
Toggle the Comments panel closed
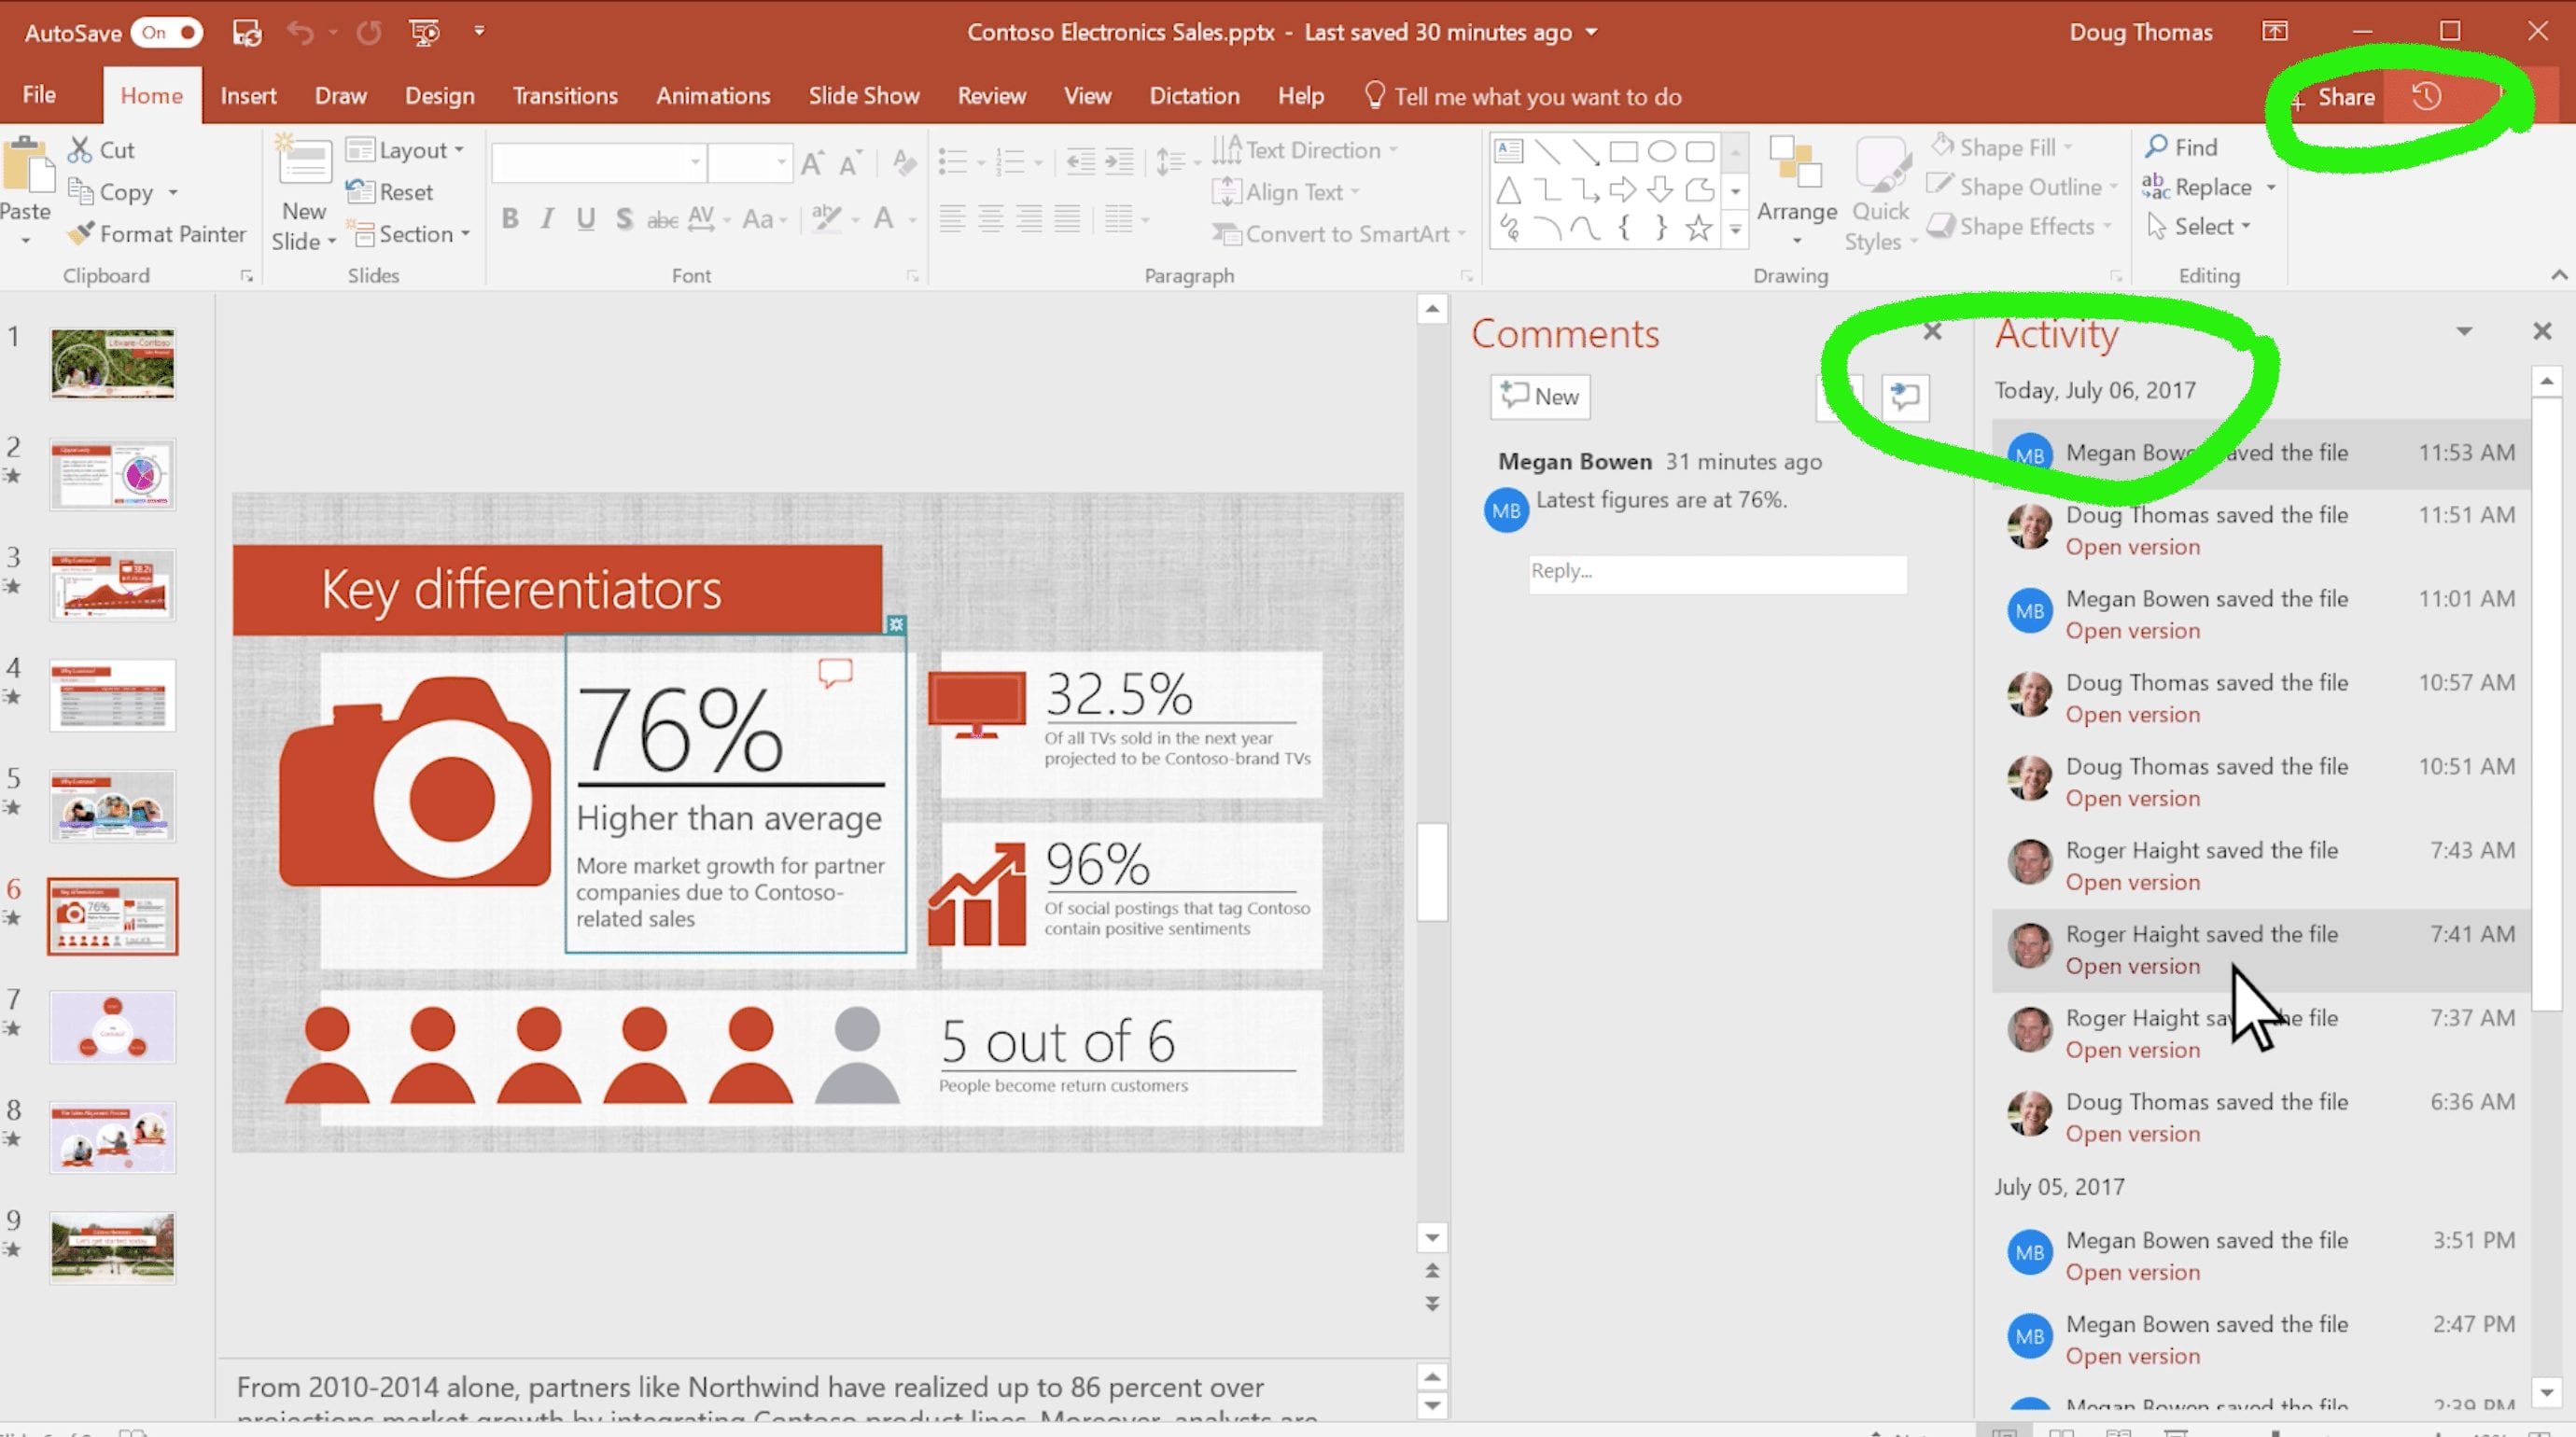click(1934, 333)
